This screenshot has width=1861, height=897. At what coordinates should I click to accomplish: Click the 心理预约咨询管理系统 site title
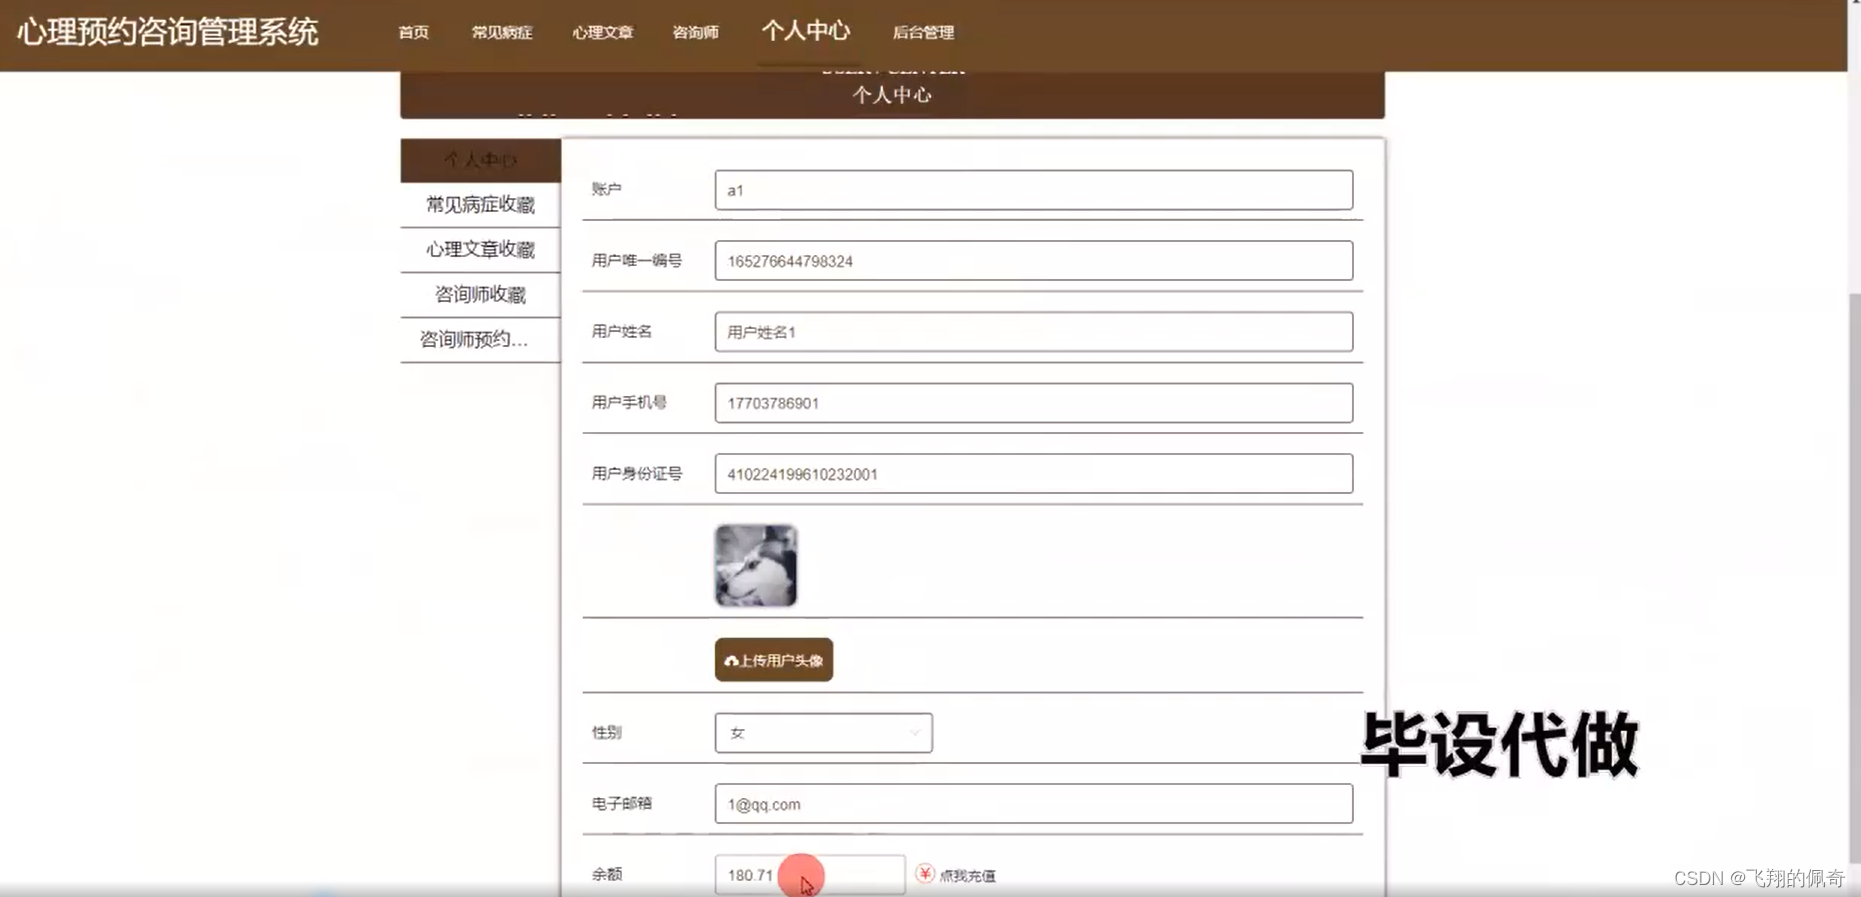point(167,32)
